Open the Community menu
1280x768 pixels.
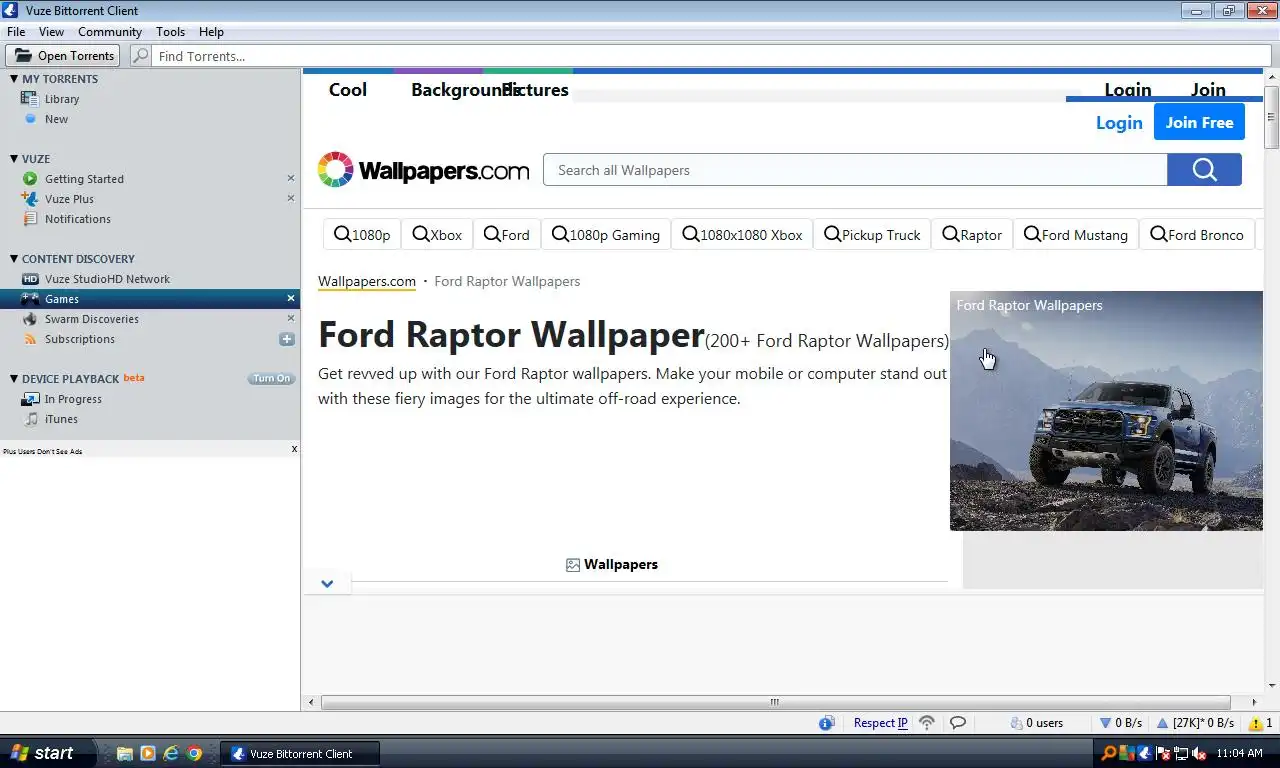pos(110,32)
